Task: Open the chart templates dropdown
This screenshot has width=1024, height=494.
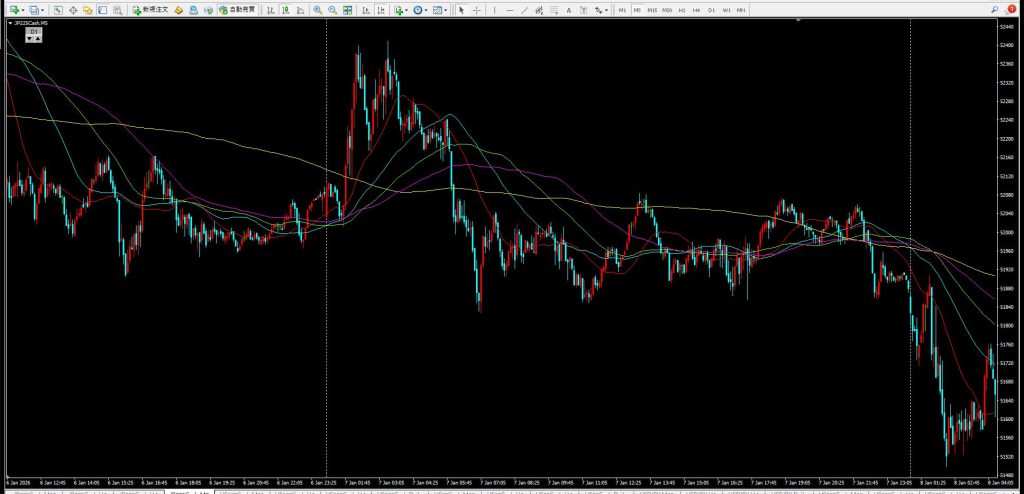Action: 441,9
